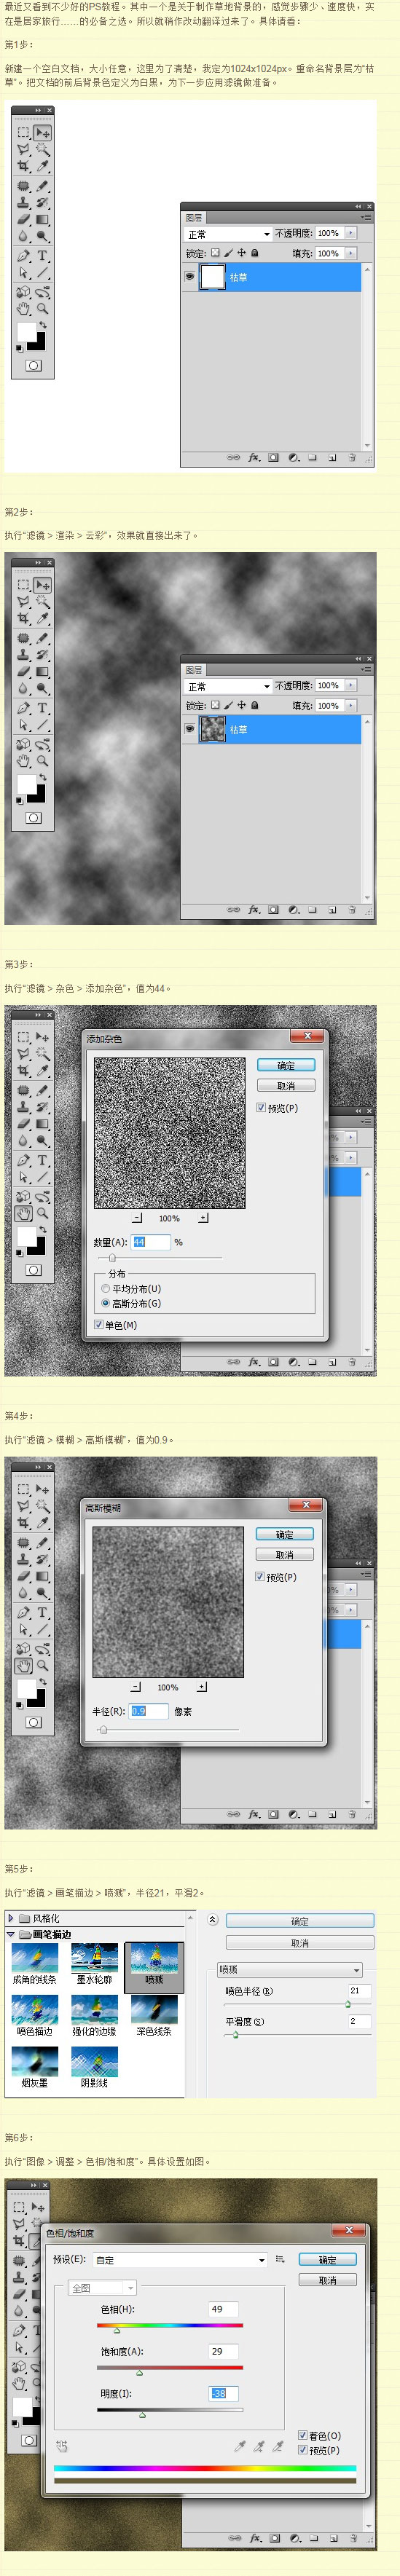Click the 明度(I) value field
The height and width of the screenshot is (2576, 400).
[224, 2393]
